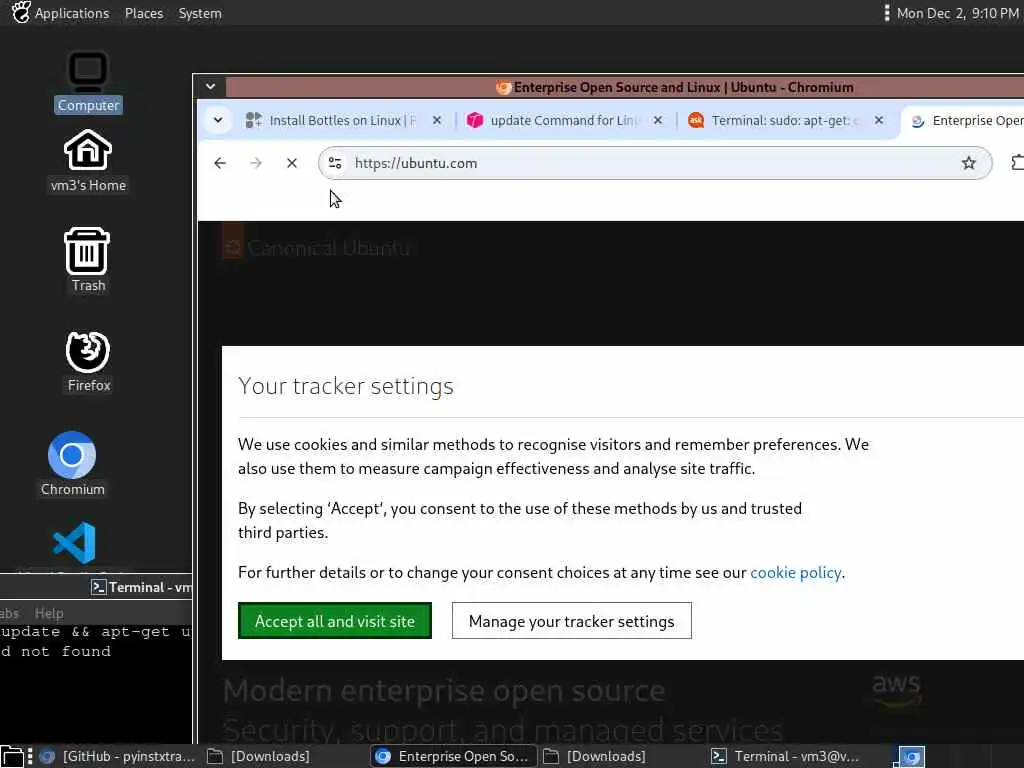Click the clock showing Mon Dec 2

(x=957, y=13)
